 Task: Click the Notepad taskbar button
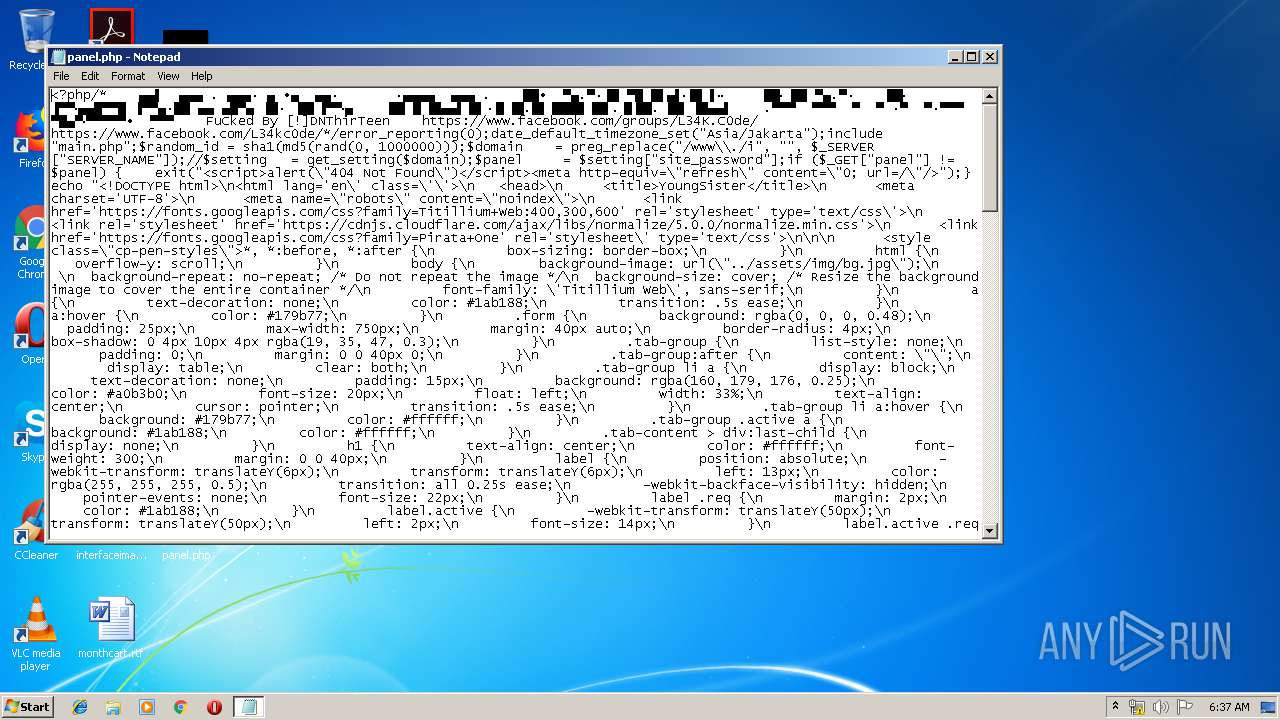[x=248, y=707]
